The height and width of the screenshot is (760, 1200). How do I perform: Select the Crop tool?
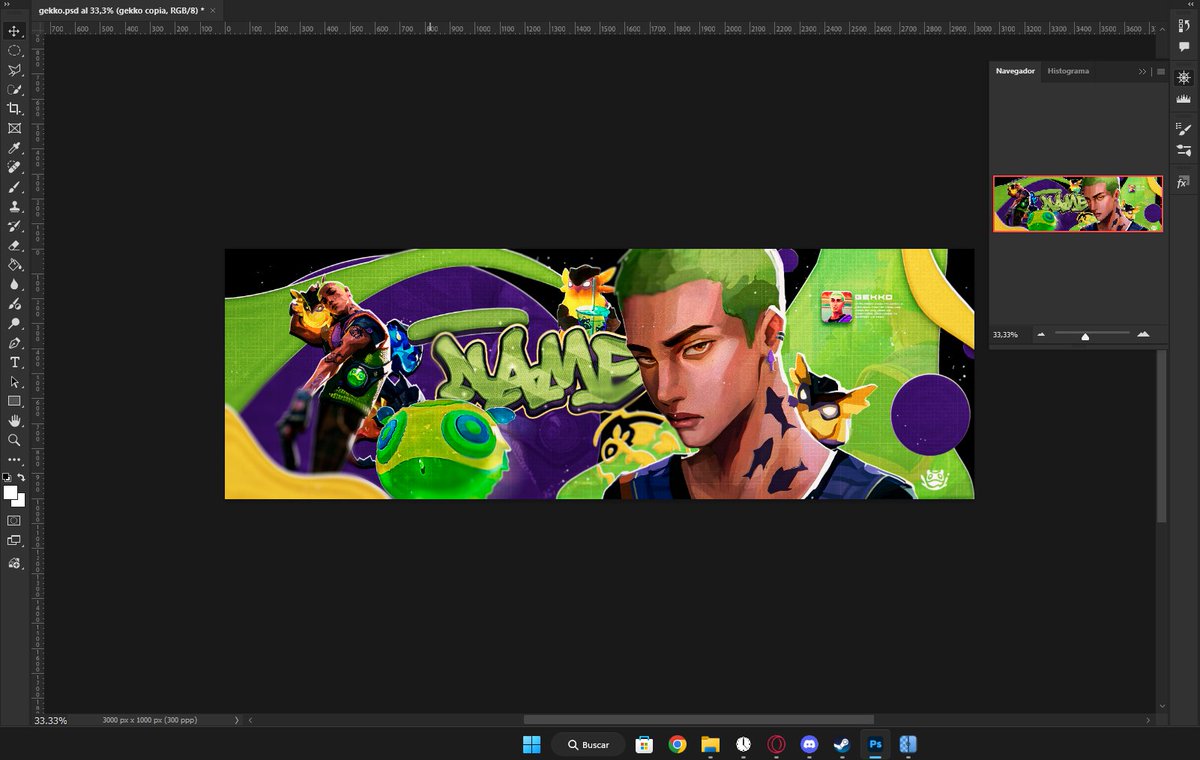pyautogui.click(x=14, y=109)
